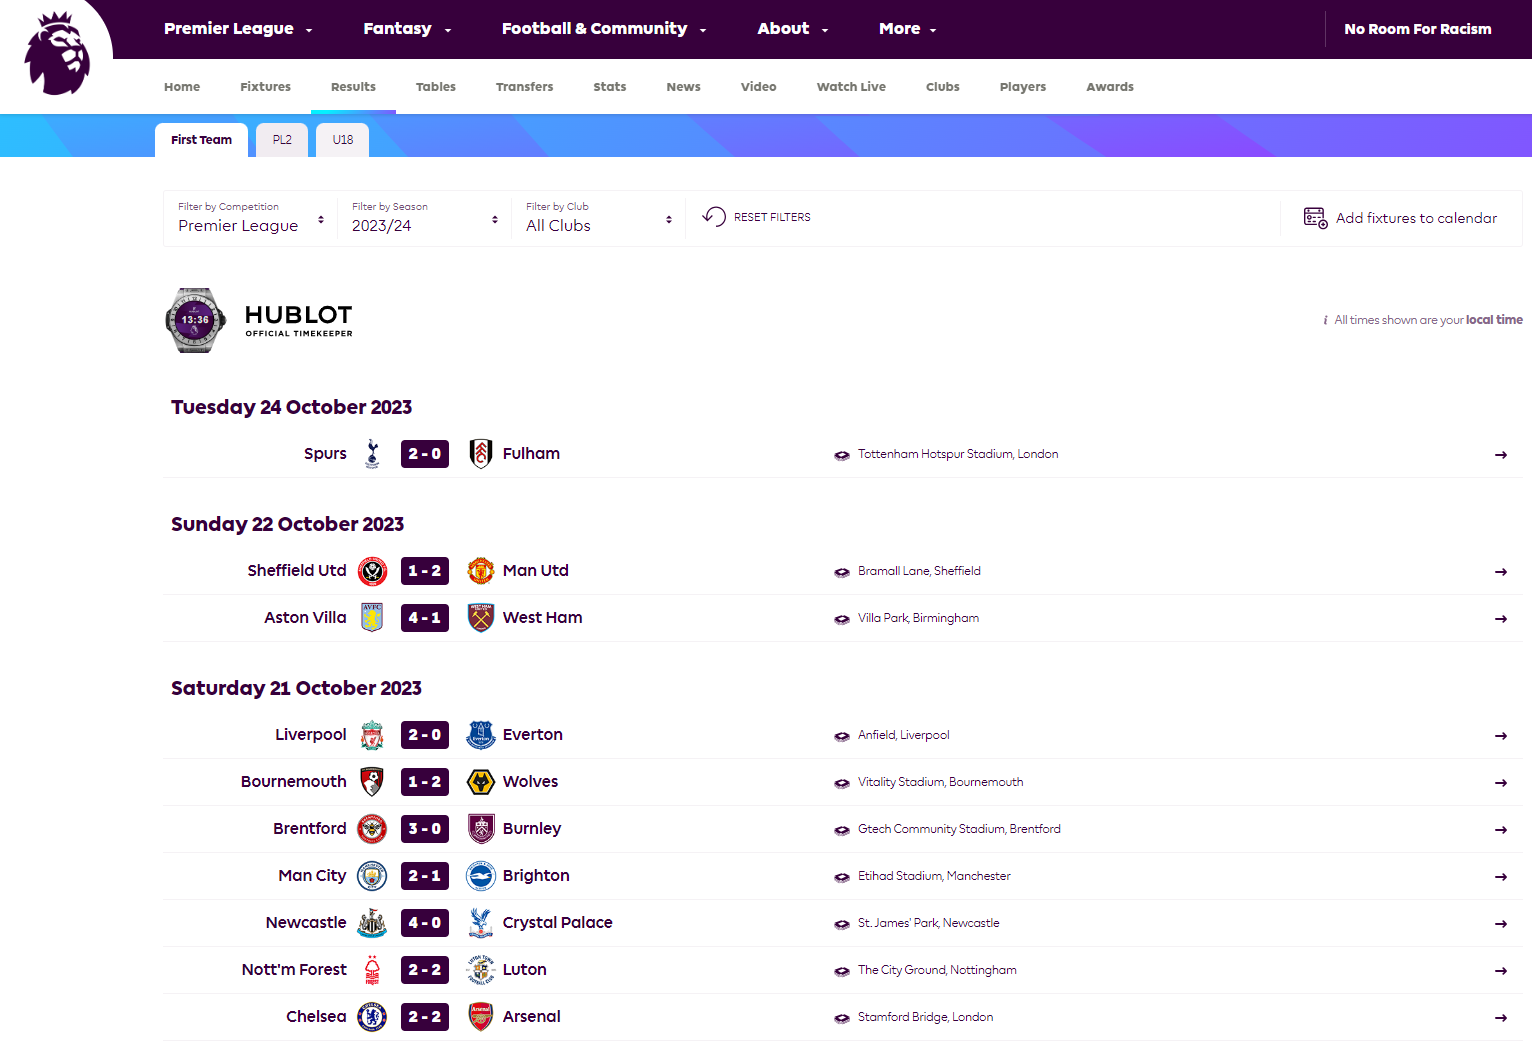Click the No Room For Racism link
Image resolution: width=1532 pixels, height=1042 pixels.
click(1417, 29)
